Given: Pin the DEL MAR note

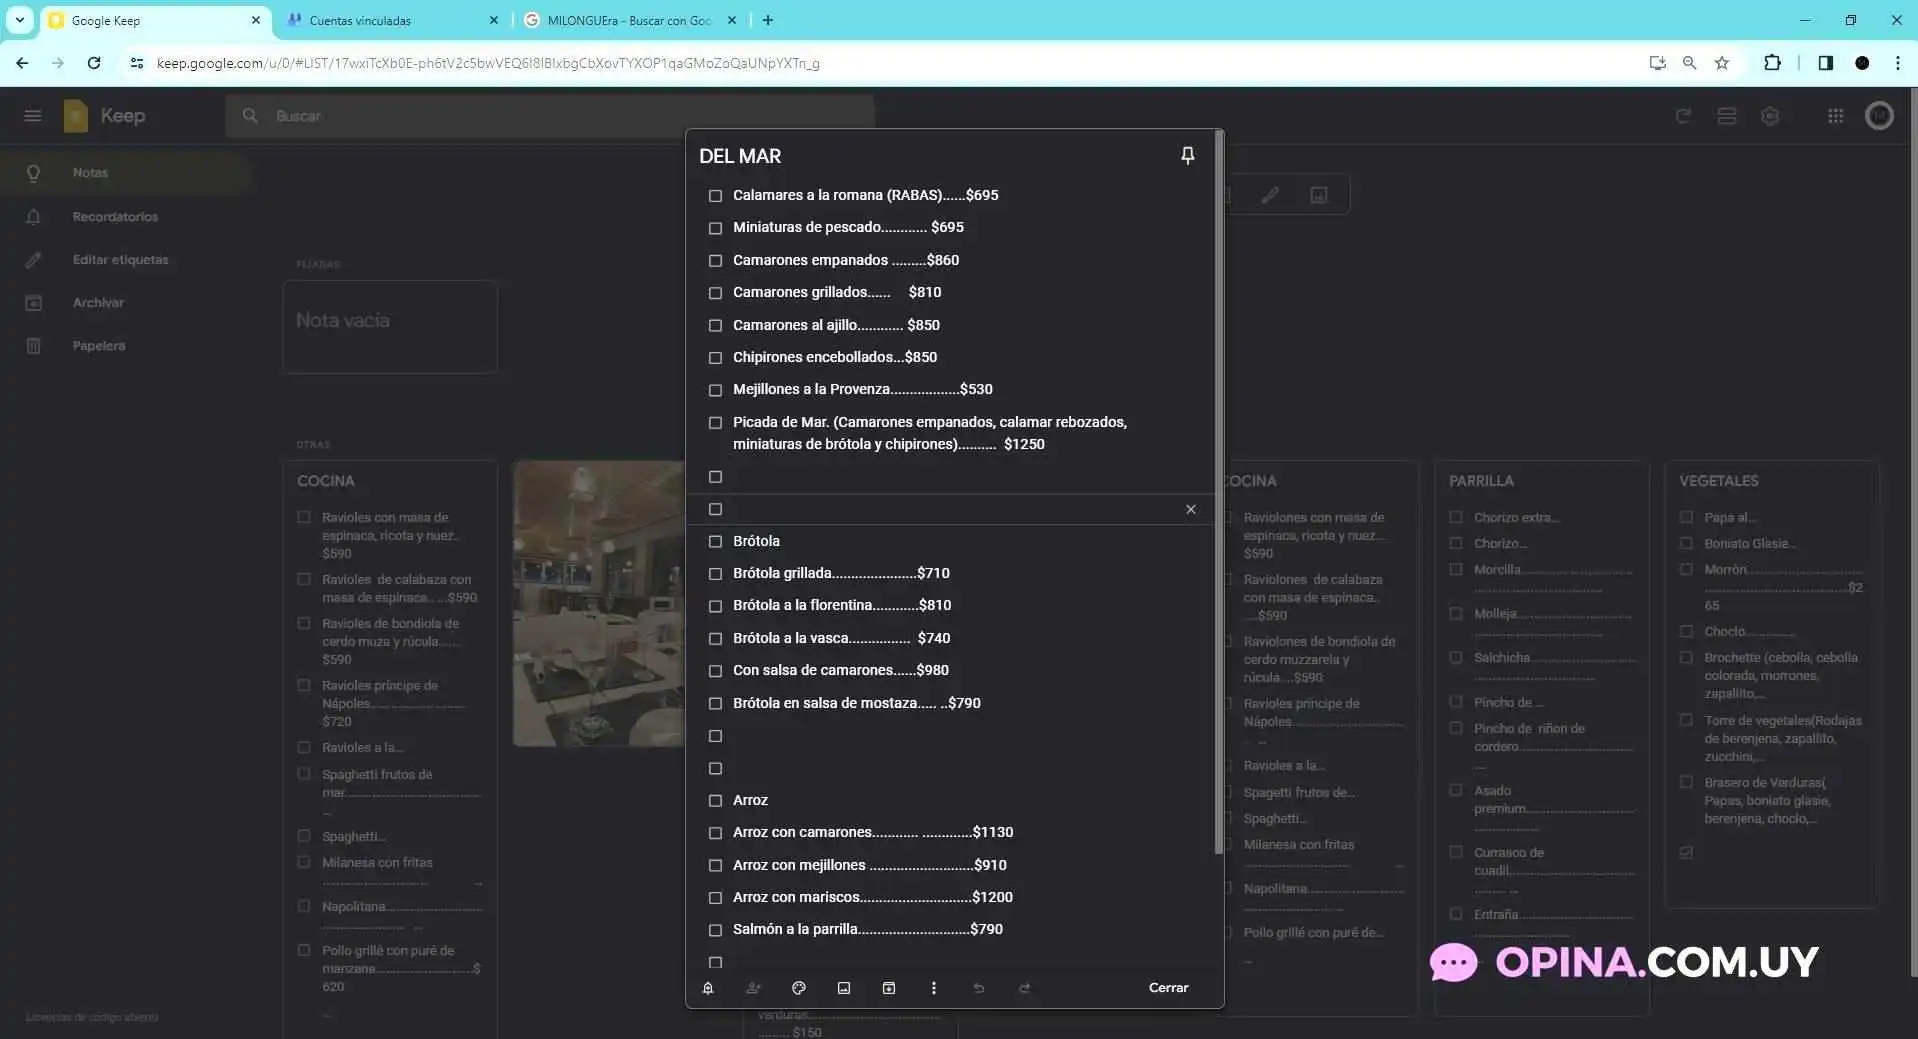Looking at the screenshot, I should click(1187, 155).
